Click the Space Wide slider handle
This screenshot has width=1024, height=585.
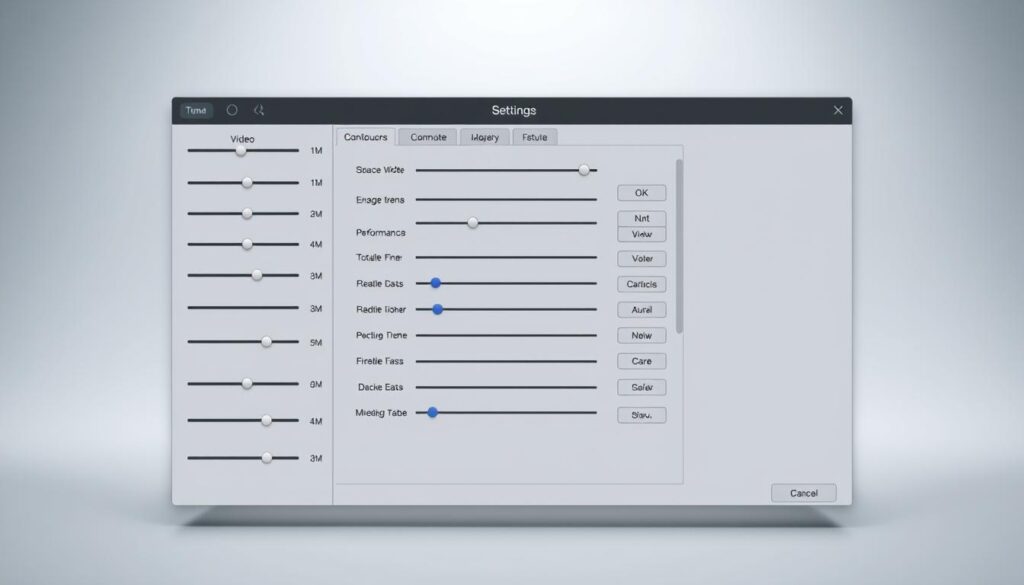click(x=584, y=170)
